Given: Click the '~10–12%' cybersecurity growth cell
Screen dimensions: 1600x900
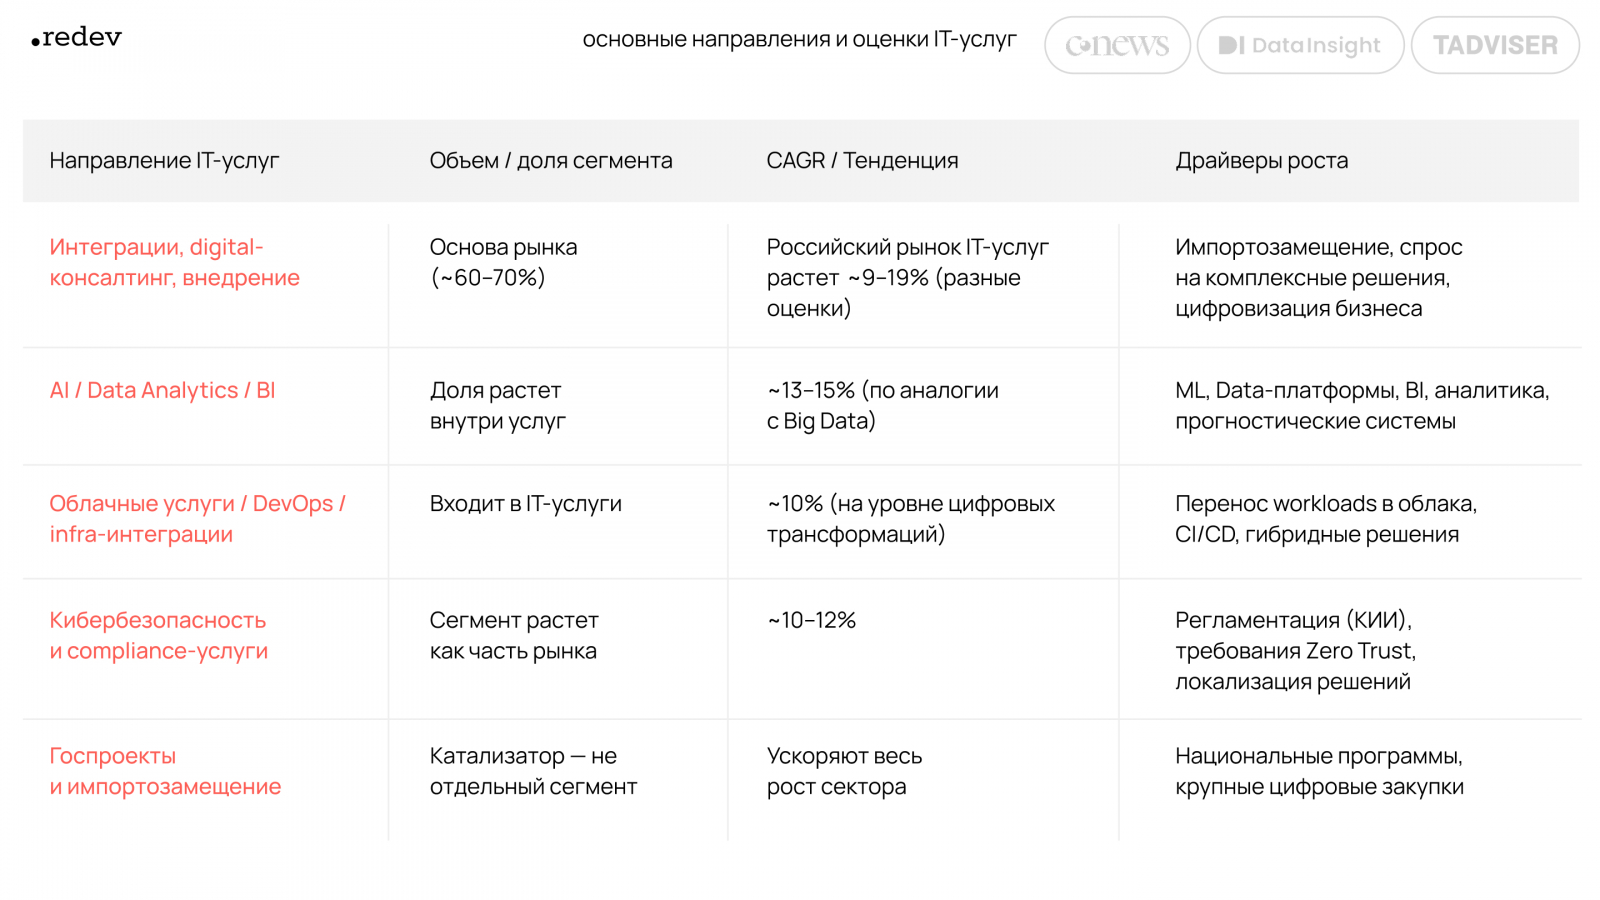Looking at the screenshot, I should click(x=811, y=620).
